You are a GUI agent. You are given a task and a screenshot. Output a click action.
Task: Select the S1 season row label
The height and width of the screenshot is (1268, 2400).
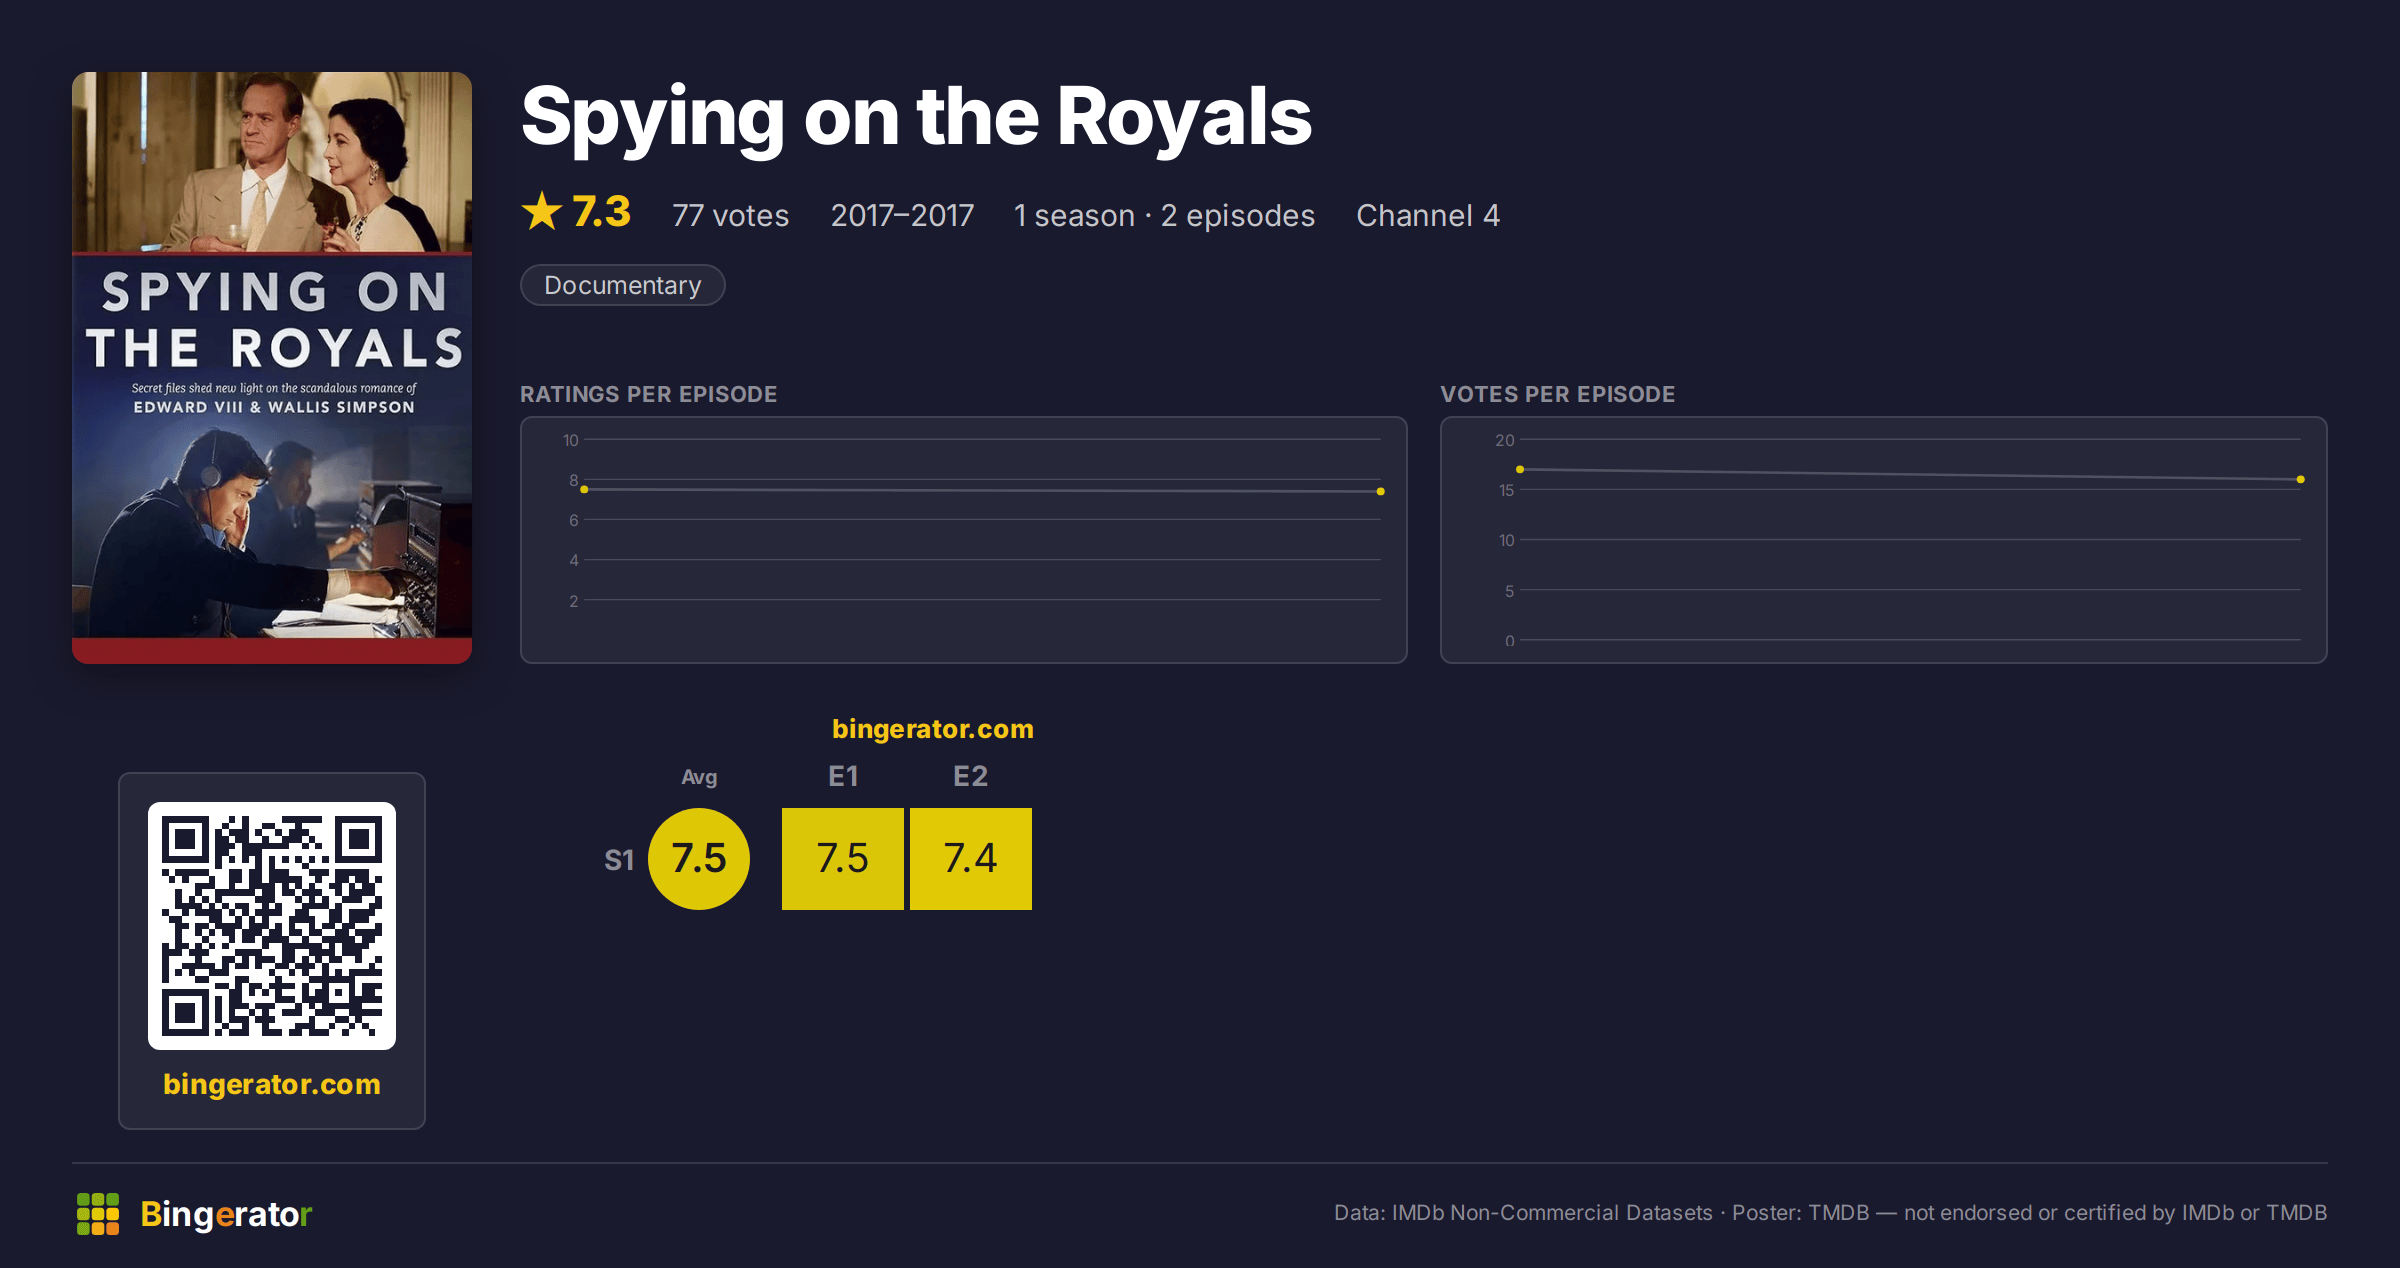(619, 860)
